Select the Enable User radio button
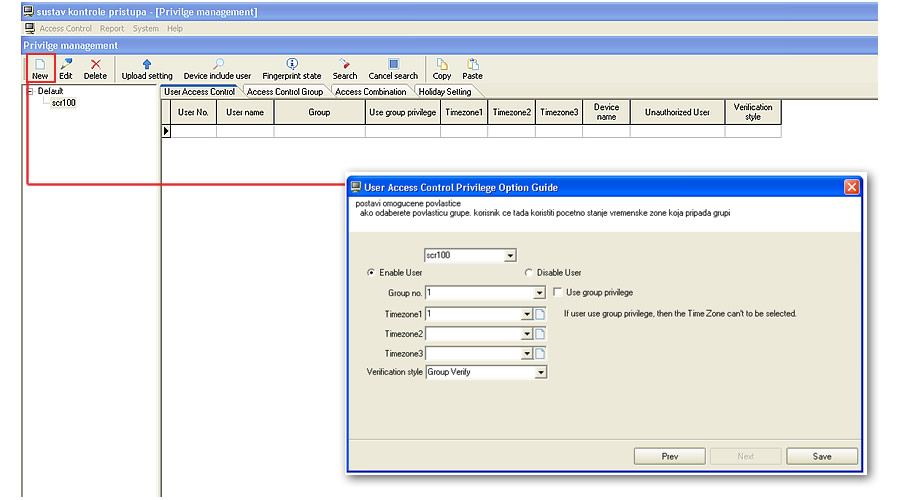Screen dimensions: 900x500 (372, 272)
